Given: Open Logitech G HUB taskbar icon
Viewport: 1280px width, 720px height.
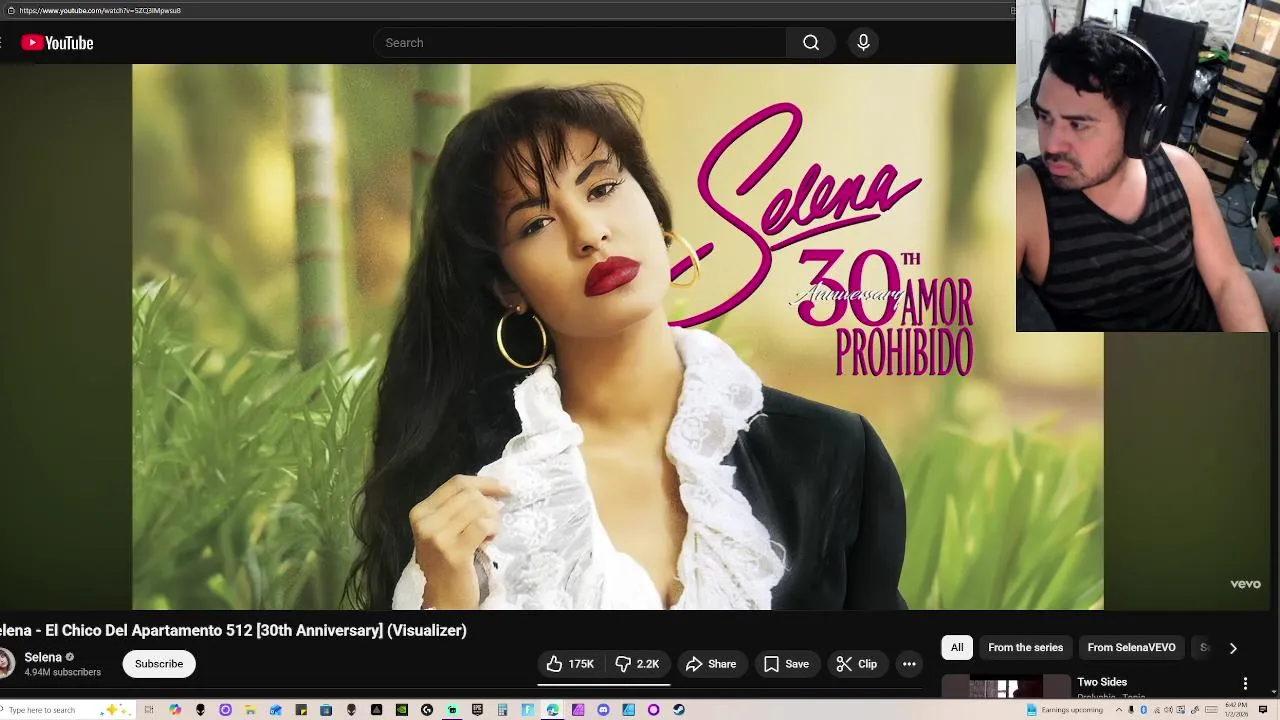Looking at the screenshot, I should pyautogui.click(x=427, y=710).
